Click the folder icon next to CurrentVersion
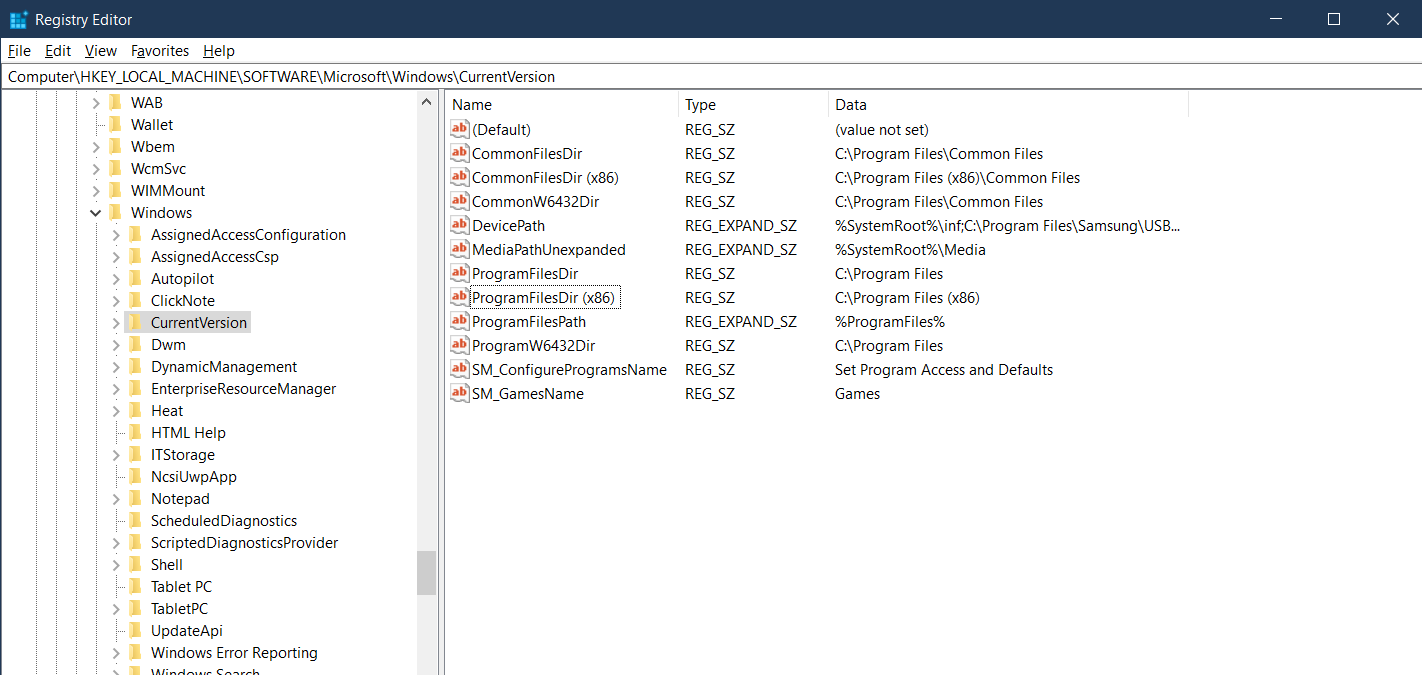Image resolution: width=1422 pixels, height=675 pixels. pos(135,322)
